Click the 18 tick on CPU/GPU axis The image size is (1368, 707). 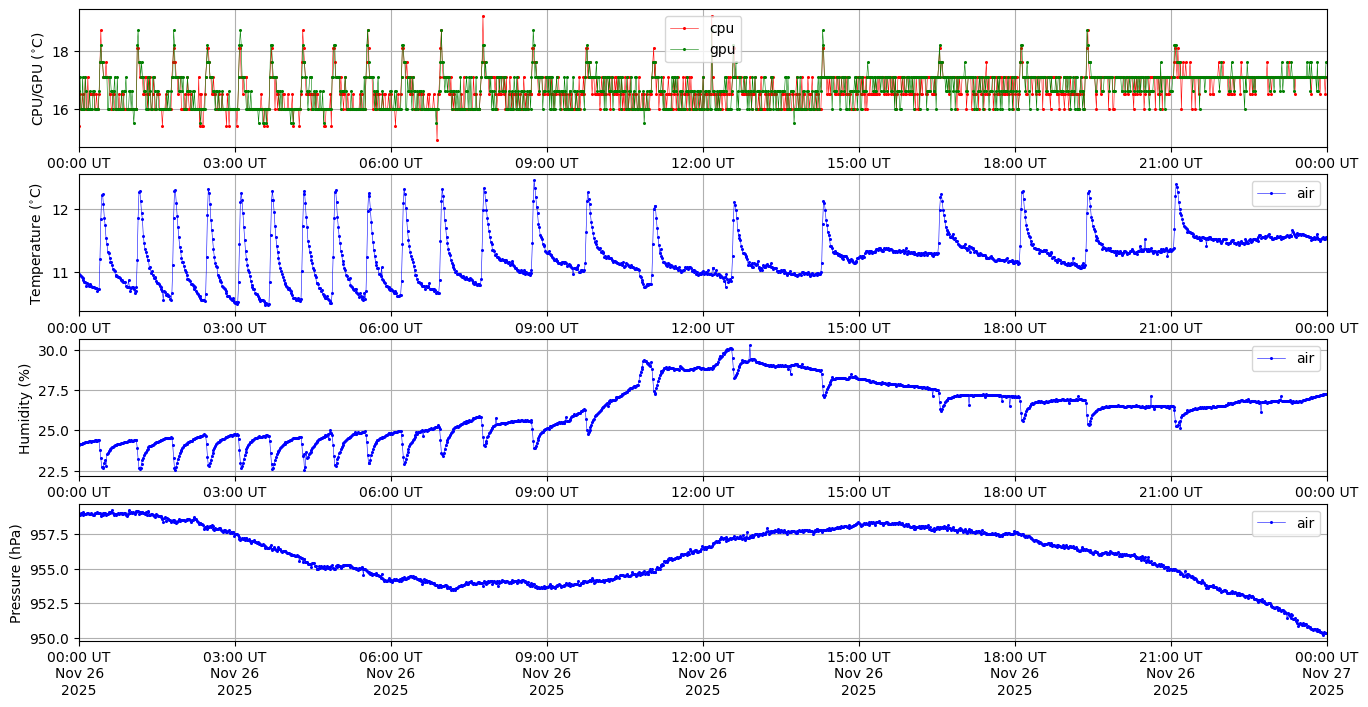pyautogui.click(x=60, y=51)
